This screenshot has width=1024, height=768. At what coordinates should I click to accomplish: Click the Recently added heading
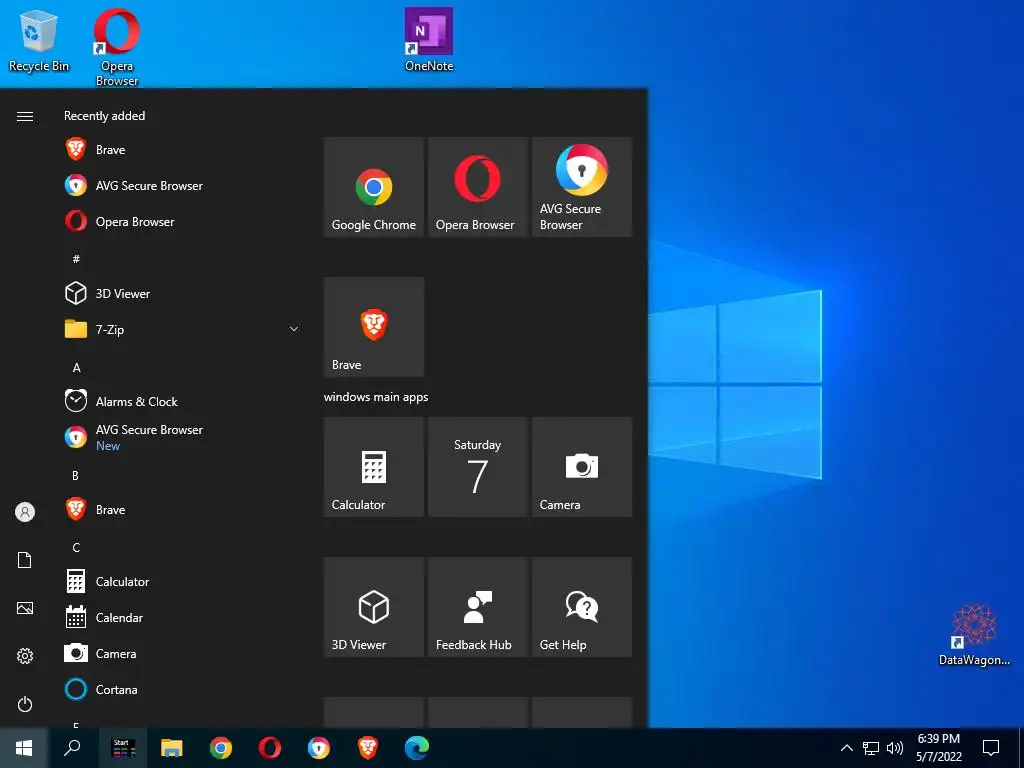[104, 116]
